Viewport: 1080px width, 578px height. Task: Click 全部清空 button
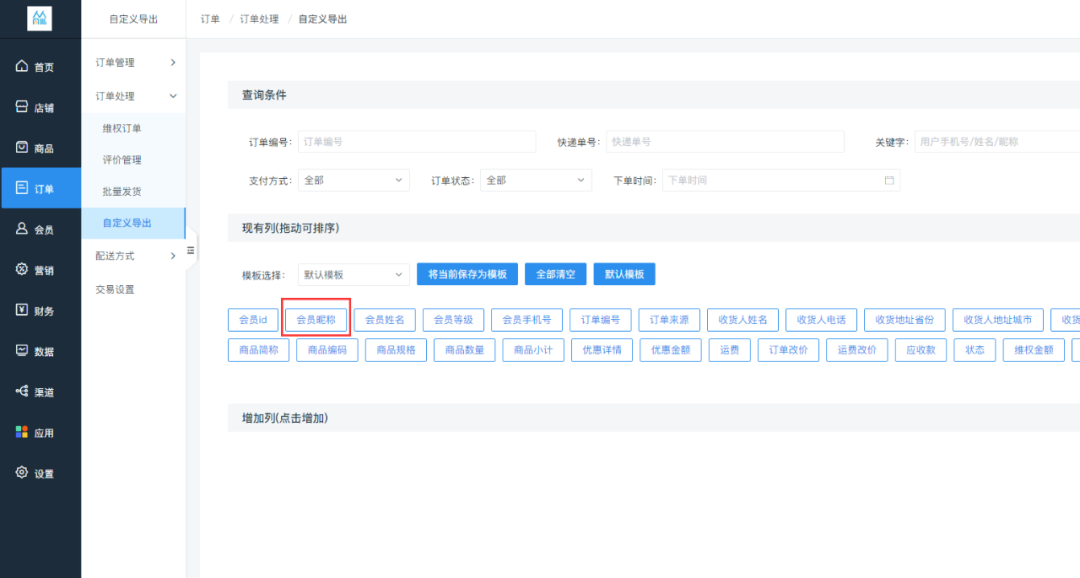[555, 274]
